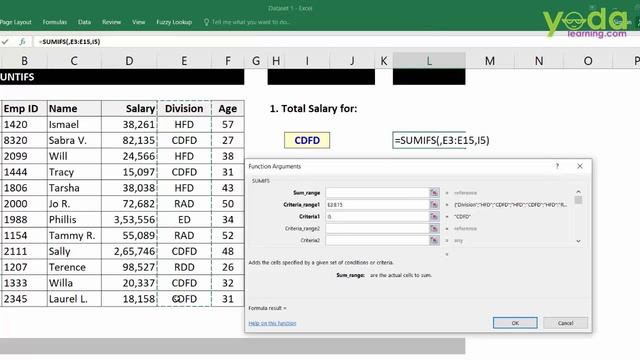
Task: Open the Help on this function link
Action: pyautogui.click(x=272, y=323)
